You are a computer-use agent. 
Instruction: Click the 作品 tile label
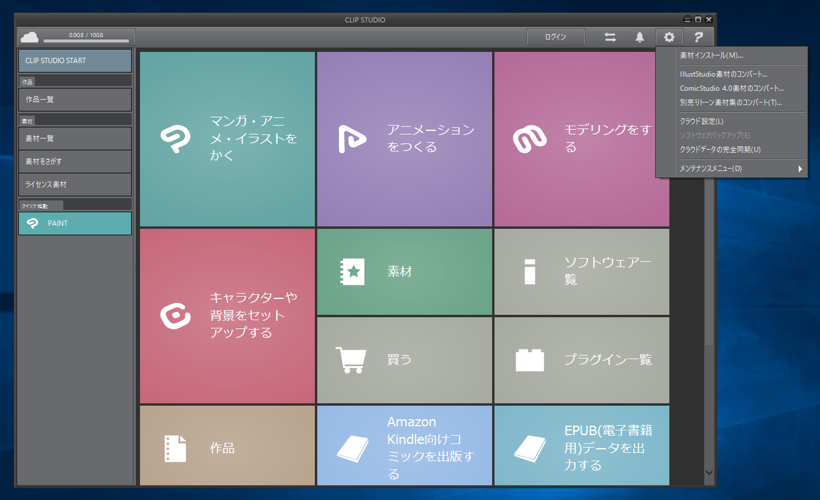[222, 448]
